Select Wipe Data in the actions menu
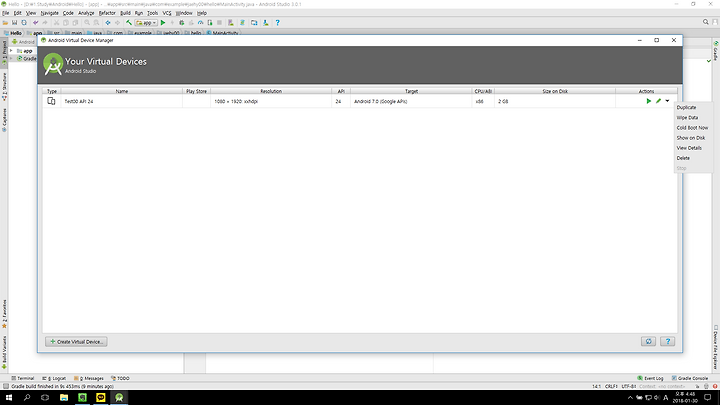The width and height of the screenshot is (720, 405). point(687,118)
